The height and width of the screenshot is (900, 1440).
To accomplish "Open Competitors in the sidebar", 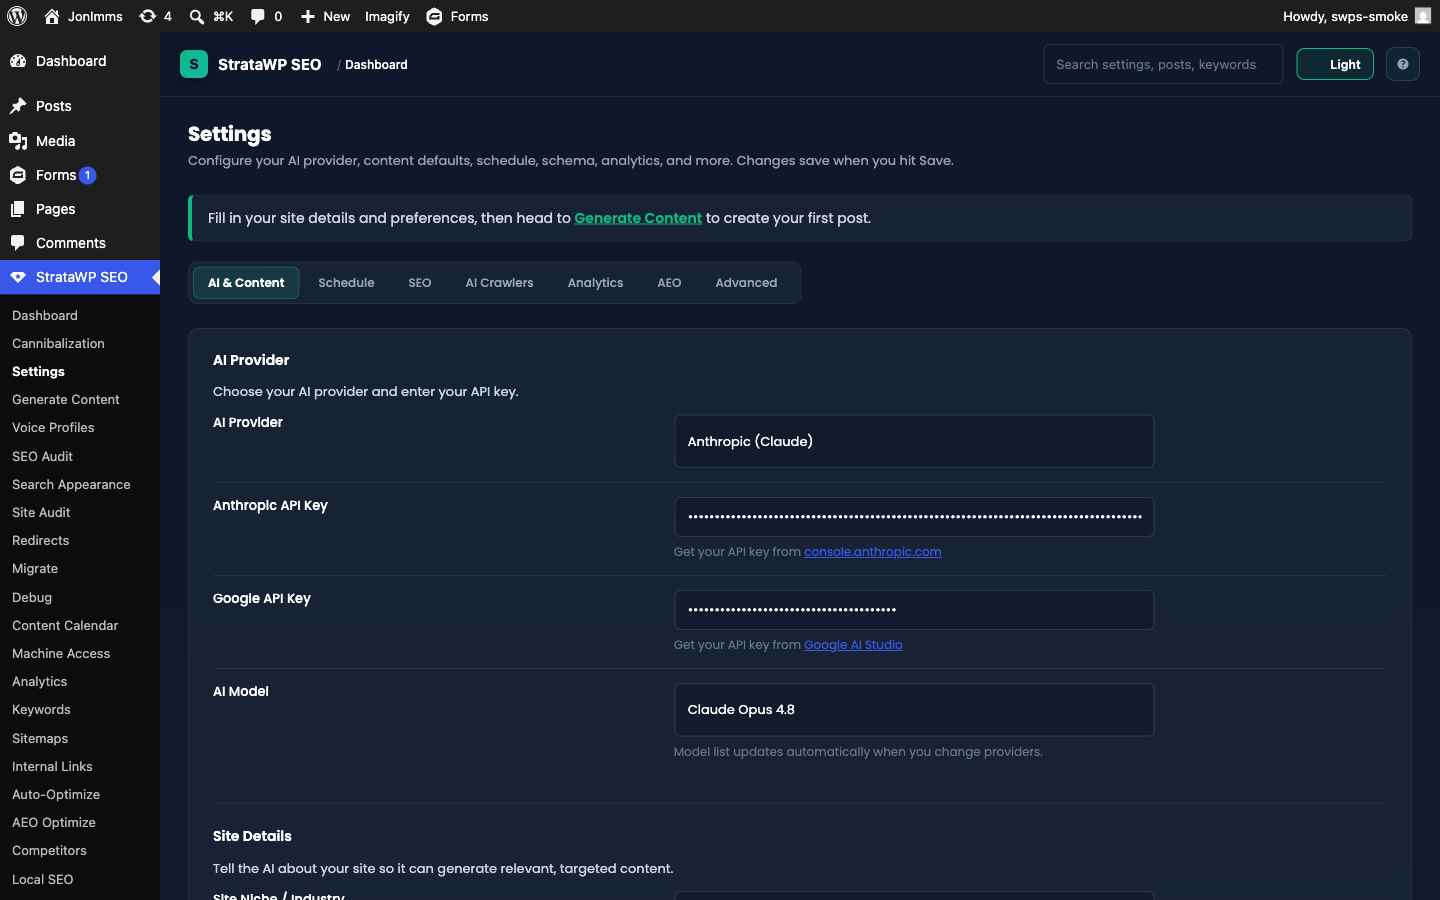I will tap(49, 850).
